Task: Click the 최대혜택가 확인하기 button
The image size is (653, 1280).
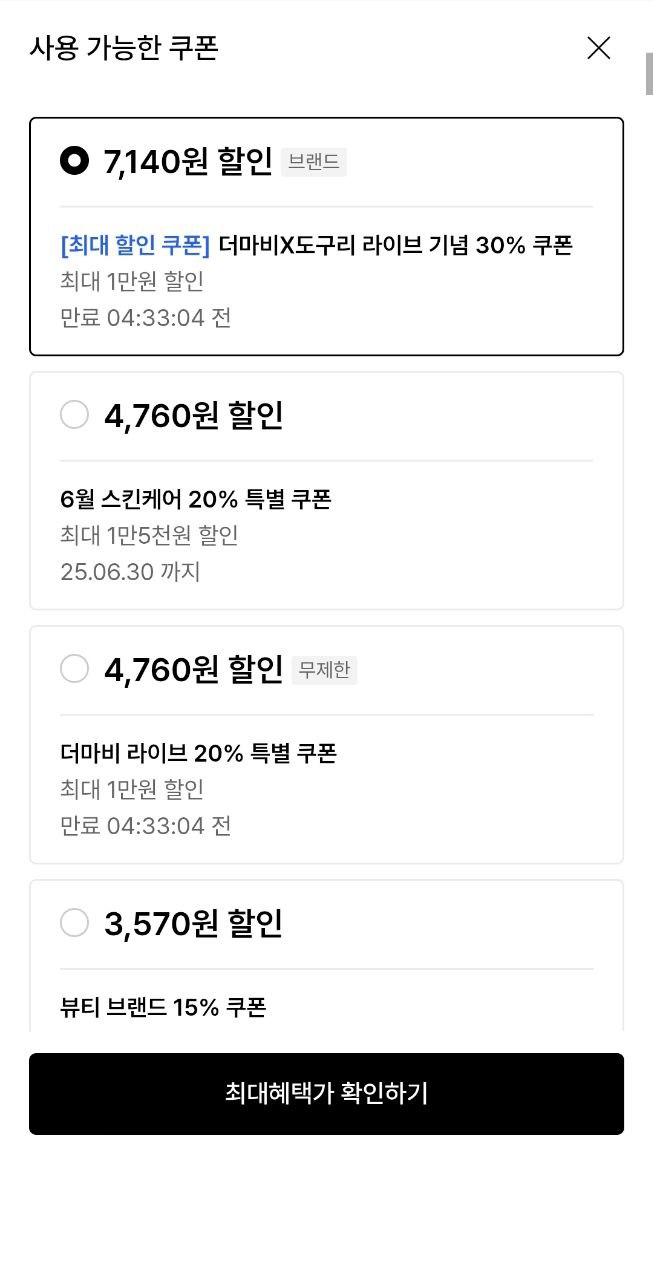Action: pyautogui.click(x=326, y=1093)
